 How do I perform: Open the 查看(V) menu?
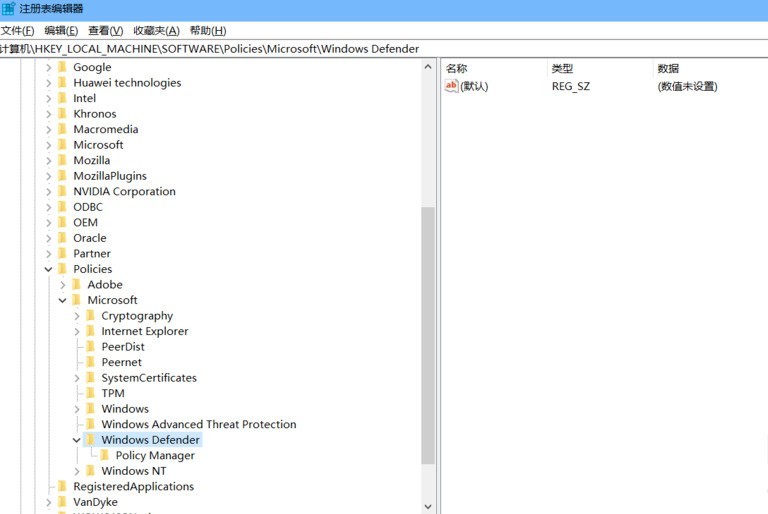click(x=105, y=31)
